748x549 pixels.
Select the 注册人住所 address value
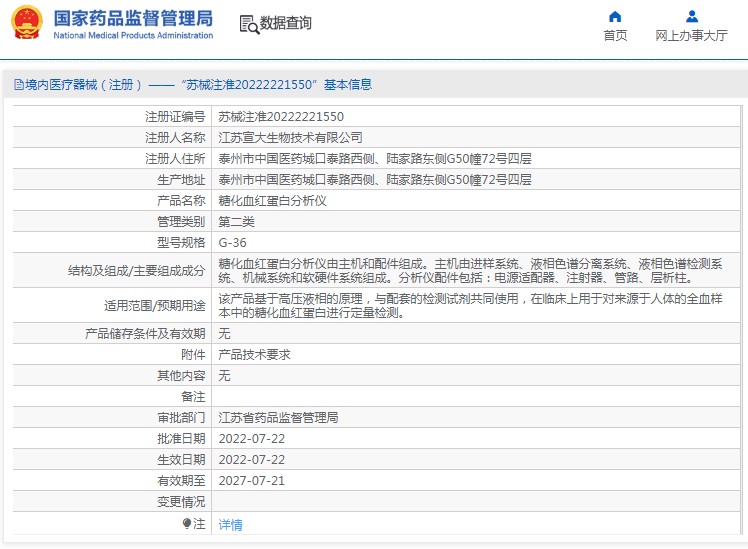375,159
